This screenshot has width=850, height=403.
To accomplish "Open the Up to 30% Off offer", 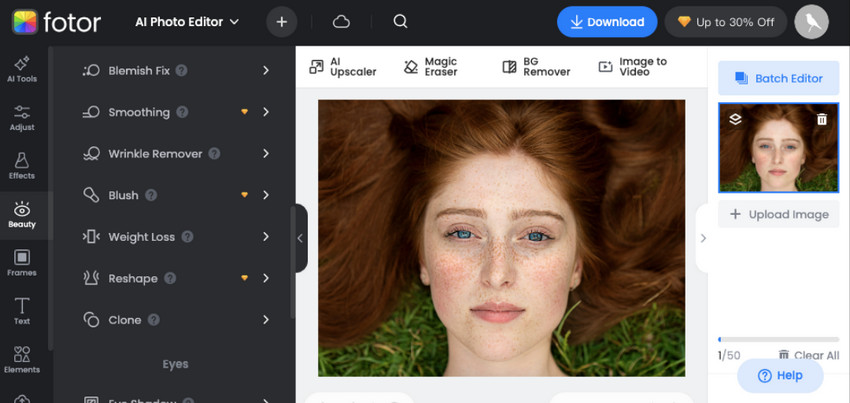I will [x=726, y=22].
